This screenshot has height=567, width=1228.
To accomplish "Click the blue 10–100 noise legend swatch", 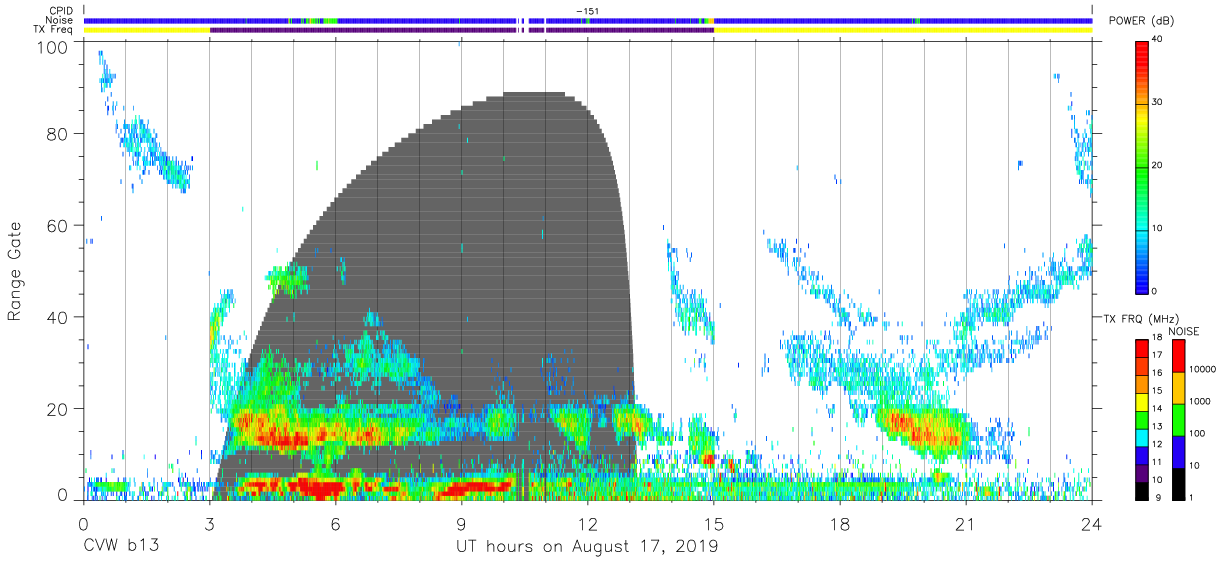I will click(x=1178, y=450).
